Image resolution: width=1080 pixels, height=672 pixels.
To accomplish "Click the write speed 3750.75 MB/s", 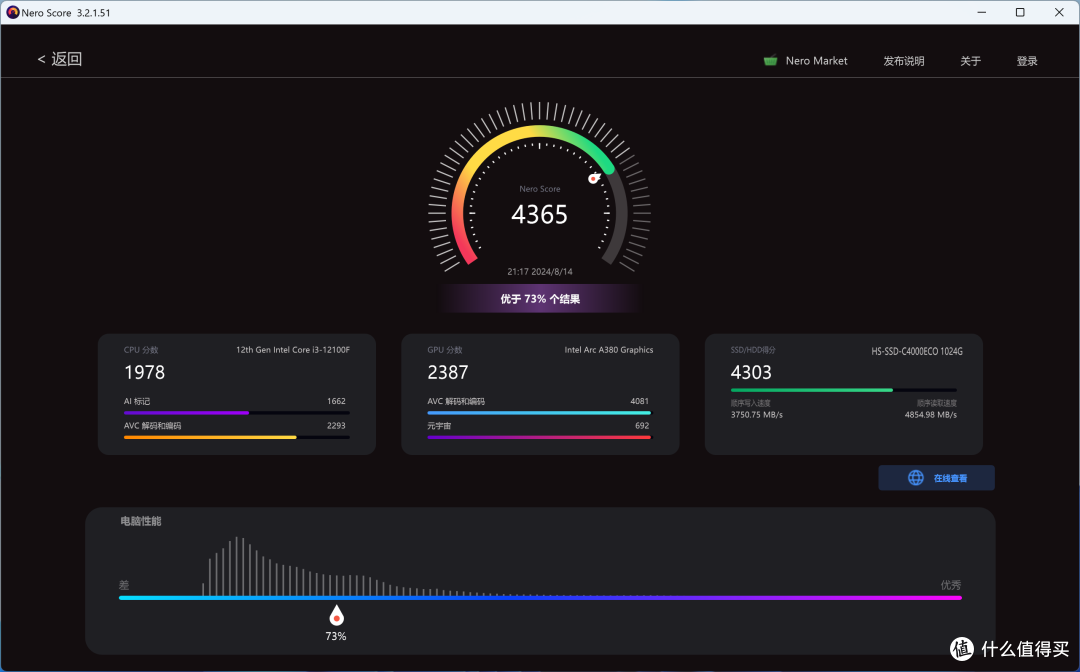I will tap(756, 414).
